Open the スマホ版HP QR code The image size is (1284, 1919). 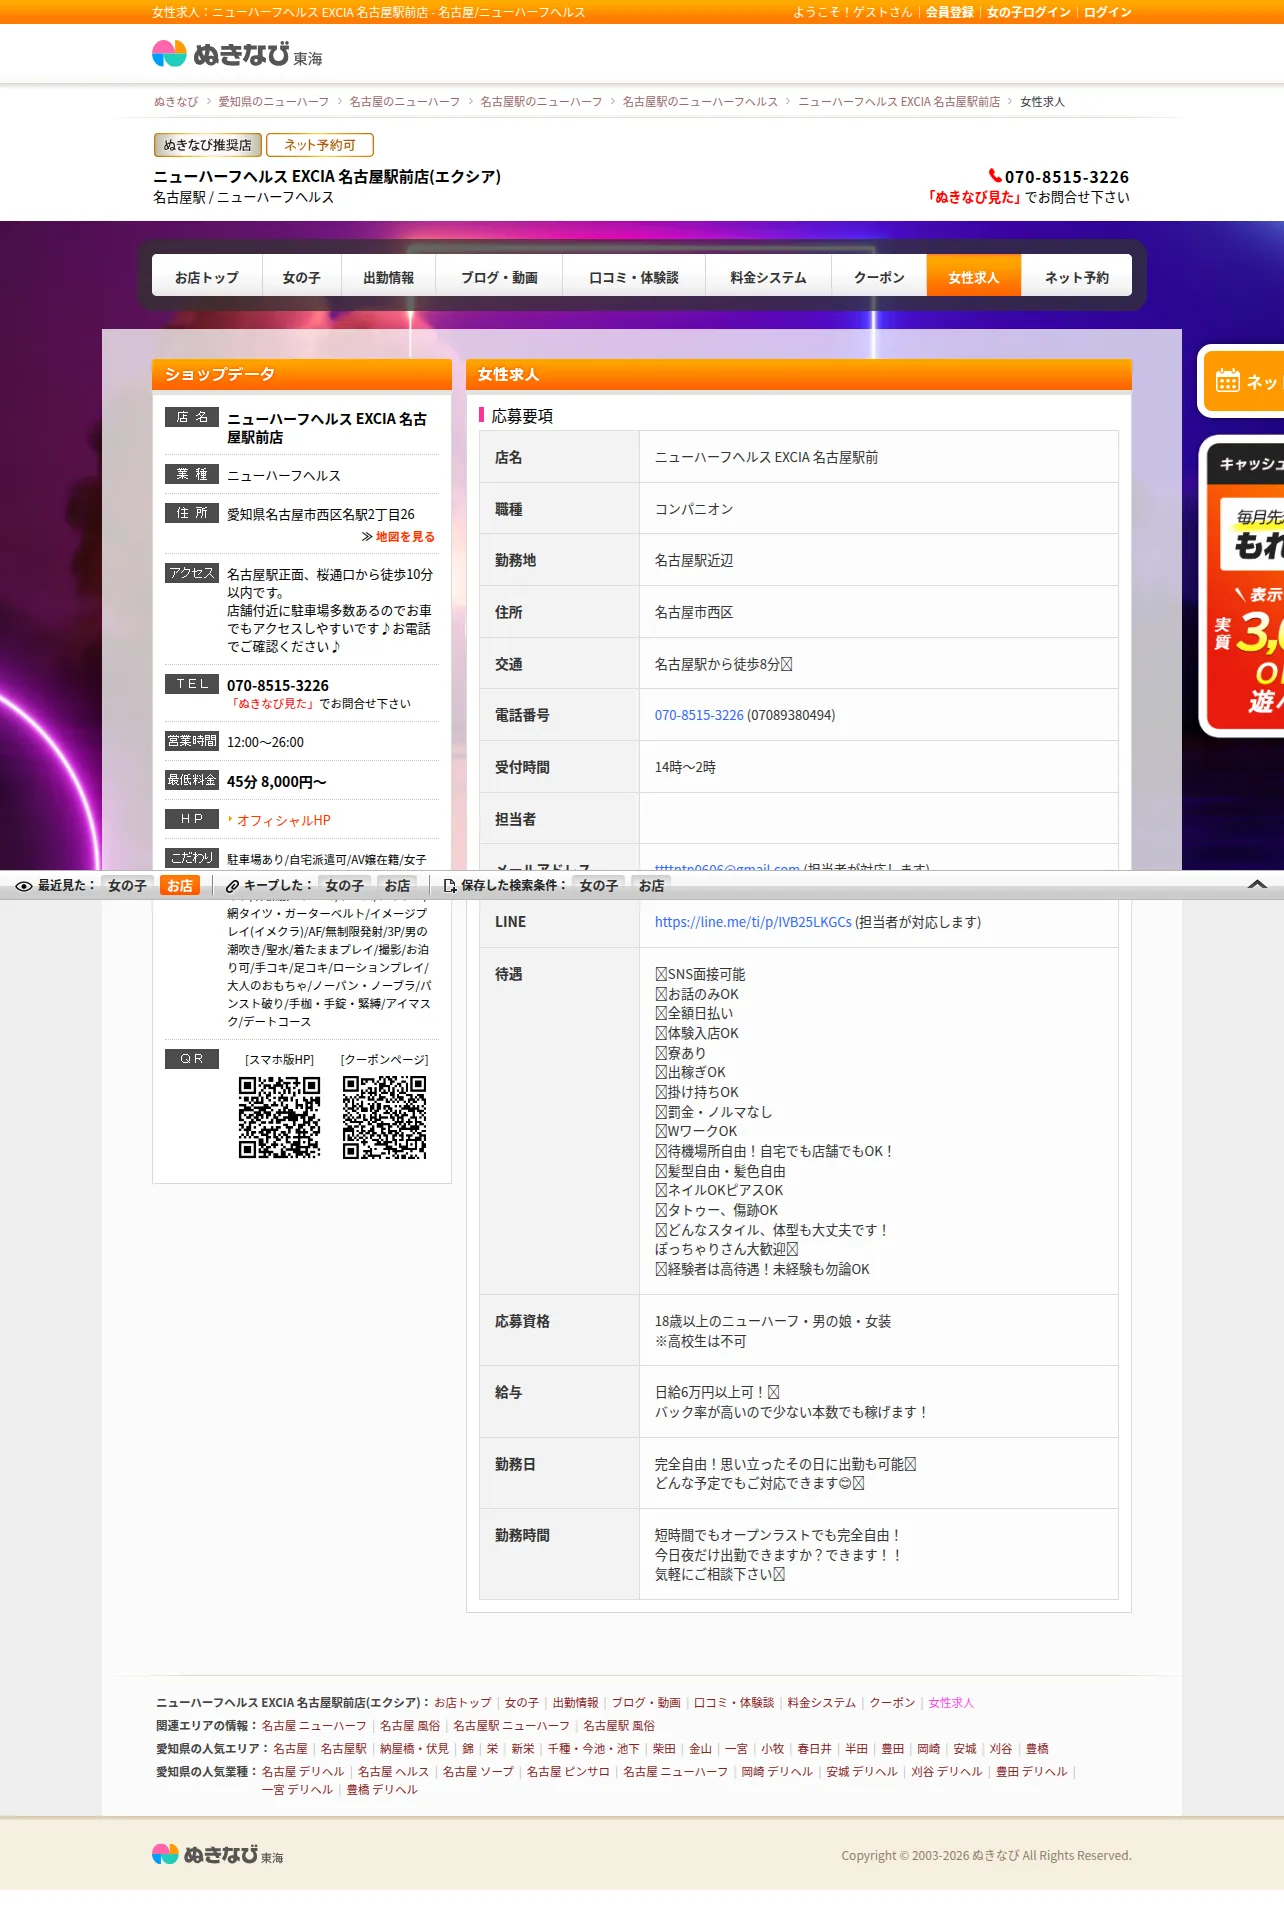(279, 1117)
